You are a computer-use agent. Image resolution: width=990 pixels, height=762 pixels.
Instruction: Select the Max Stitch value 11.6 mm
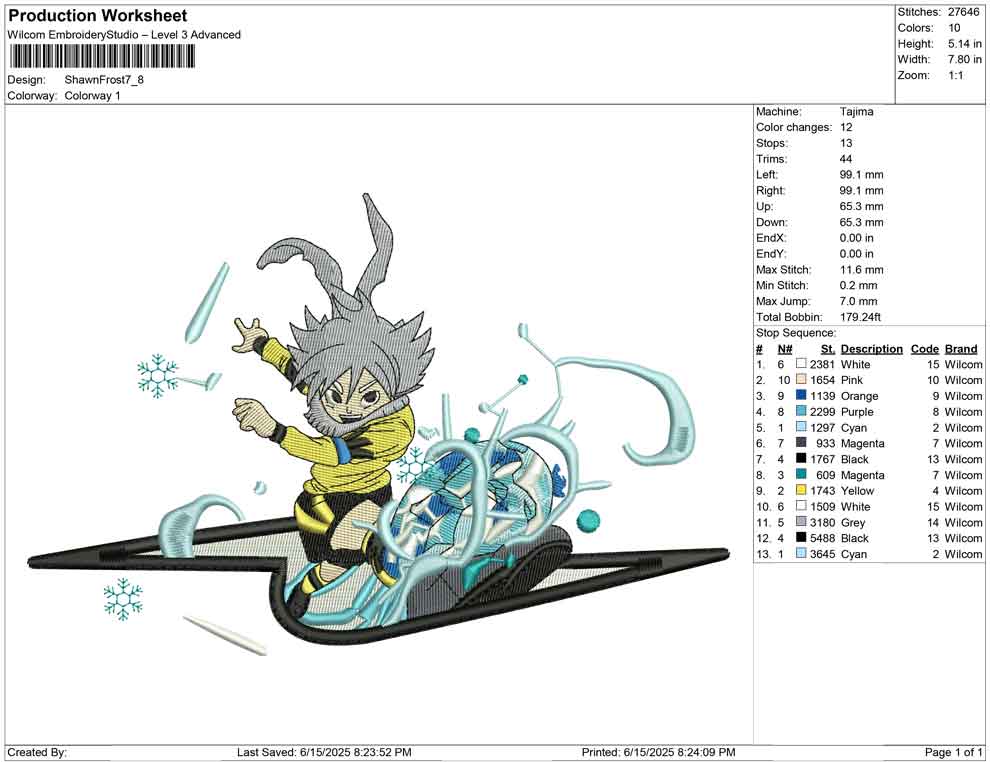862,270
